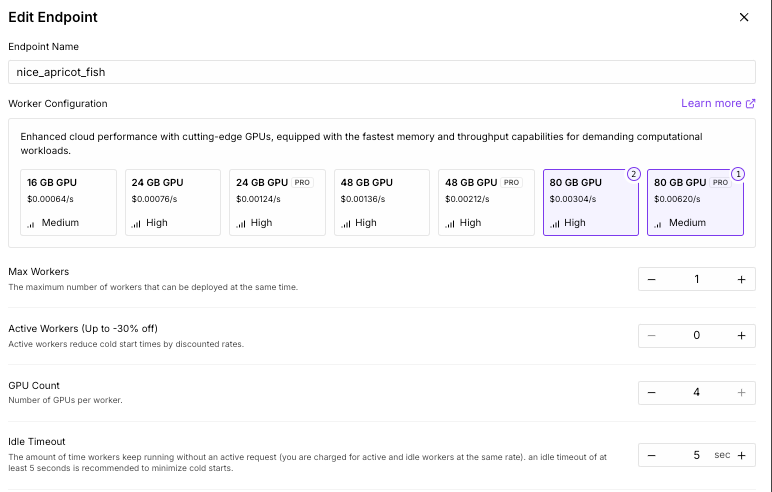Click priority badge 2 on 80 GB GPU

pyautogui.click(x=633, y=173)
